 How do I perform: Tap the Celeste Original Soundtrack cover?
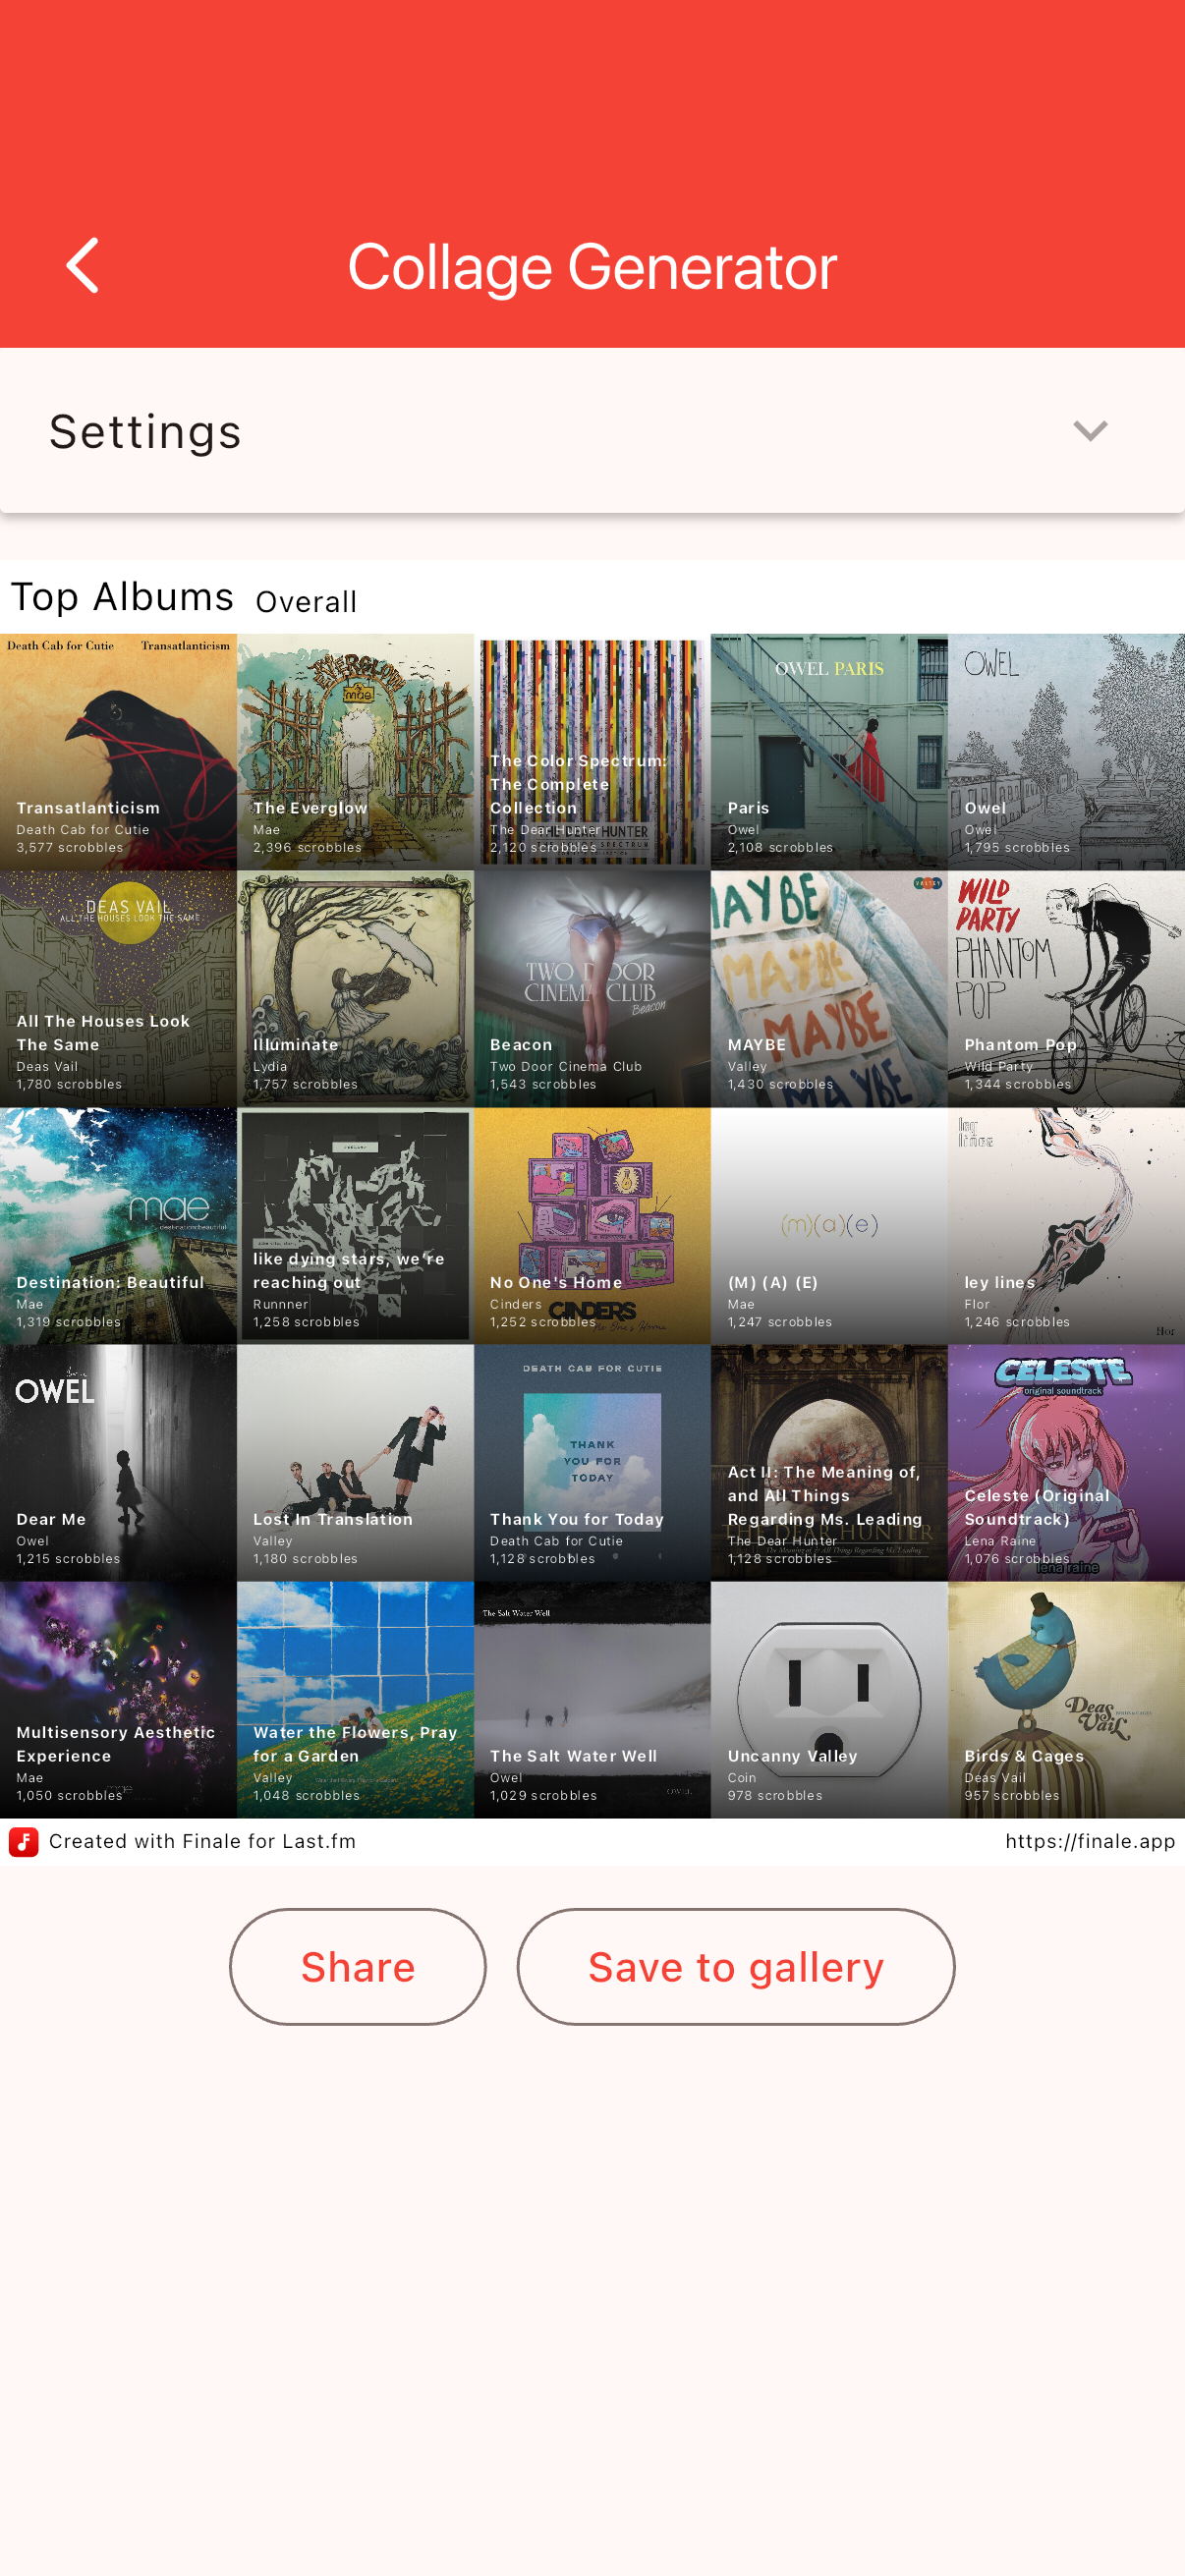point(1066,1462)
